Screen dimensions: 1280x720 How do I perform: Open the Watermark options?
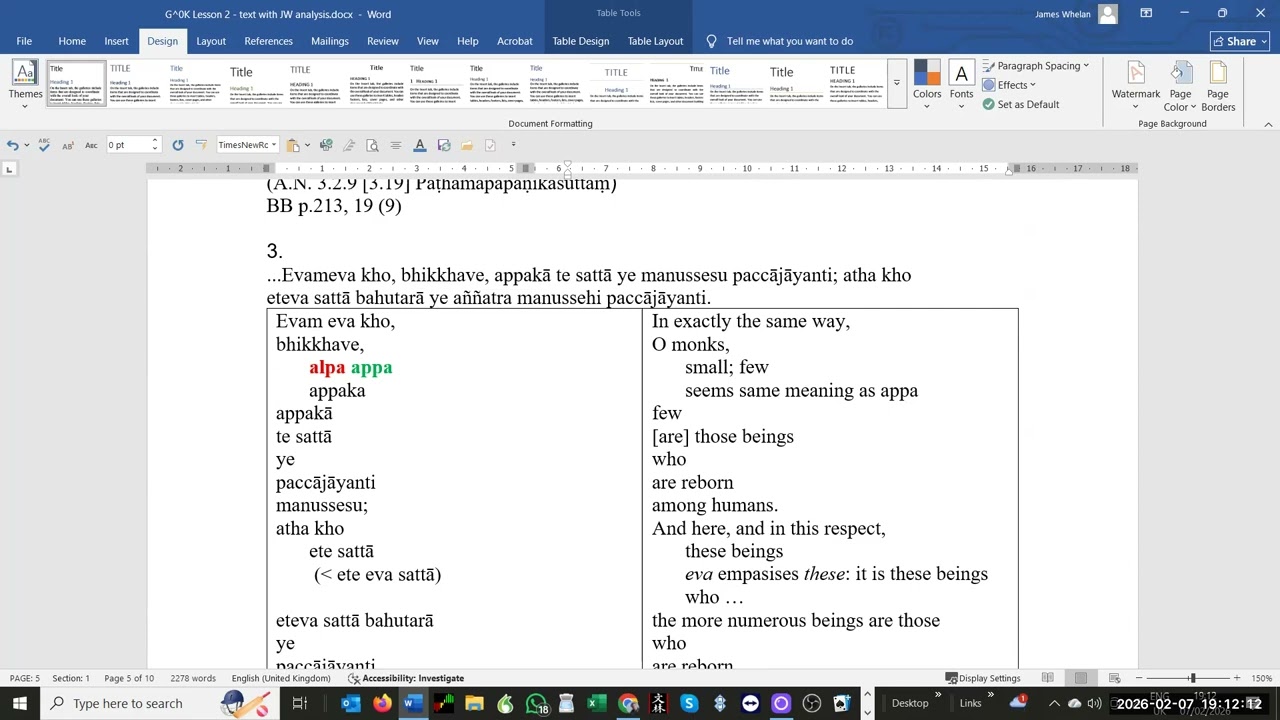click(1136, 84)
